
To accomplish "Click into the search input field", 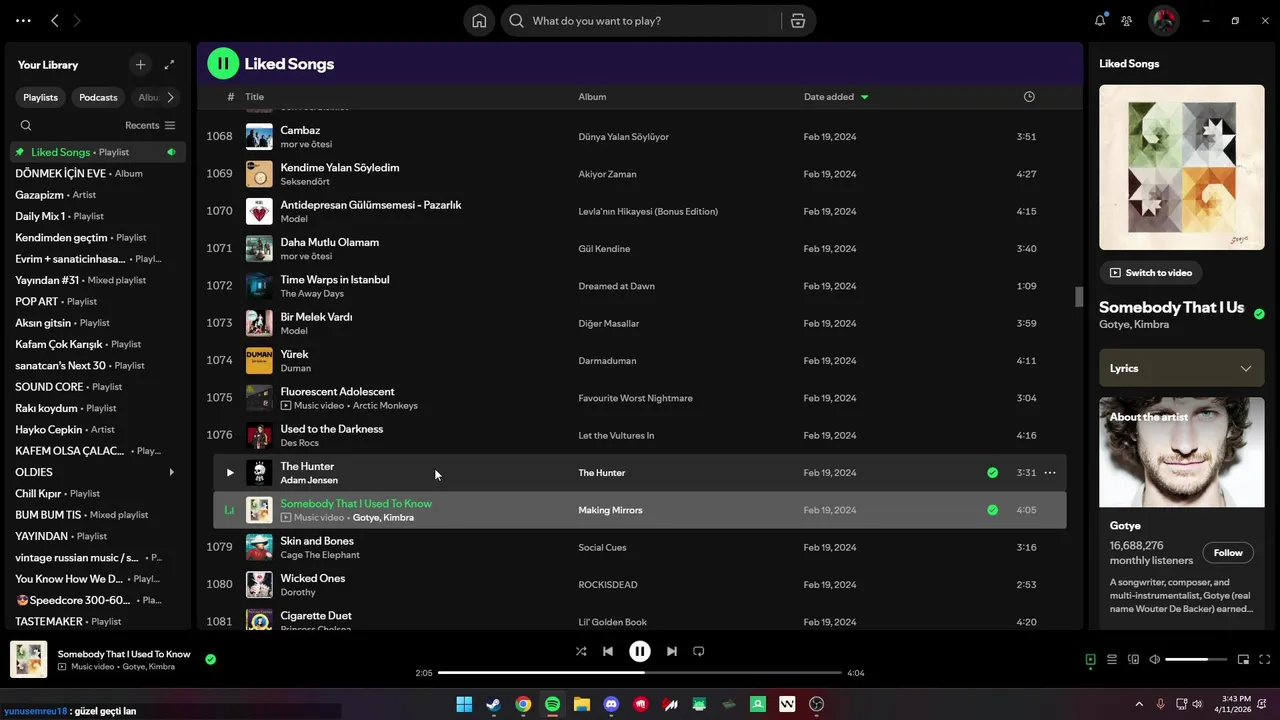I will (650, 21).
